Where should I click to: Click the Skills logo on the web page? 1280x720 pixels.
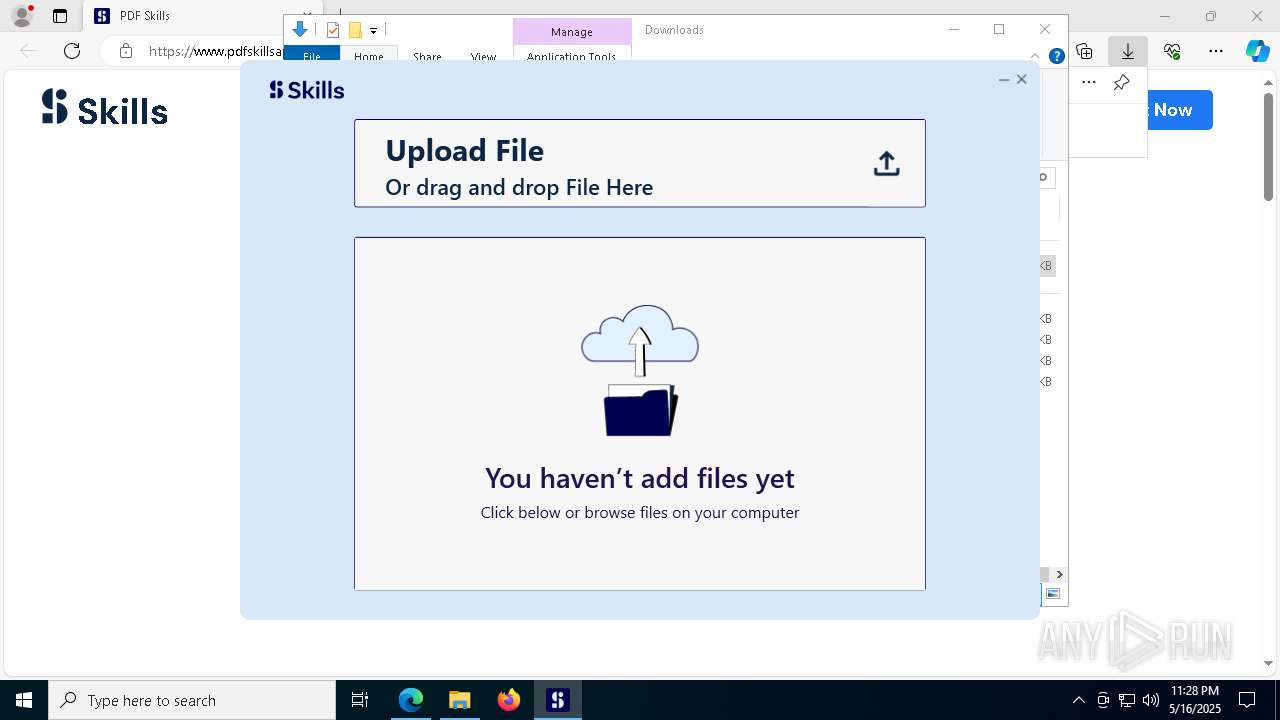(x=105, y=107)
